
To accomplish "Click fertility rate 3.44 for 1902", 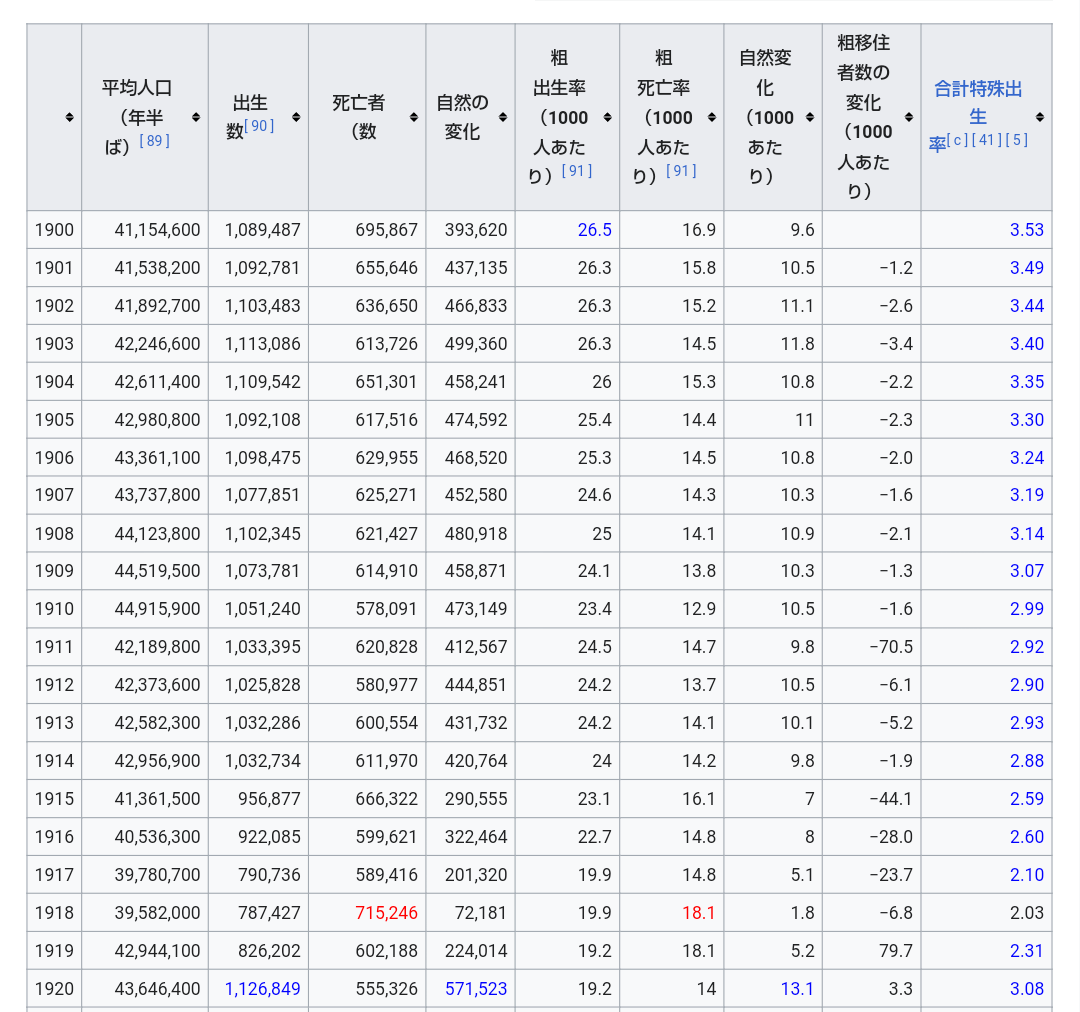I will click(x=1027, y=306).
